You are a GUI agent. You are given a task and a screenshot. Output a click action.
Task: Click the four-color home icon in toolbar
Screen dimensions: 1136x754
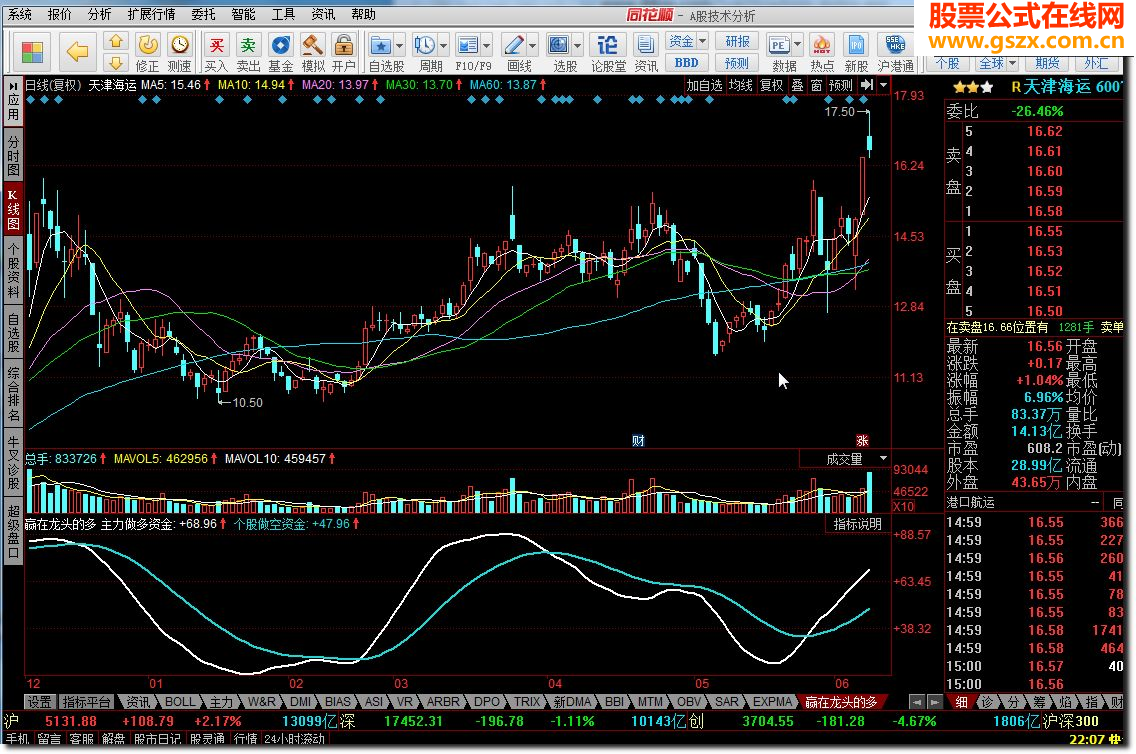[32, 52]
